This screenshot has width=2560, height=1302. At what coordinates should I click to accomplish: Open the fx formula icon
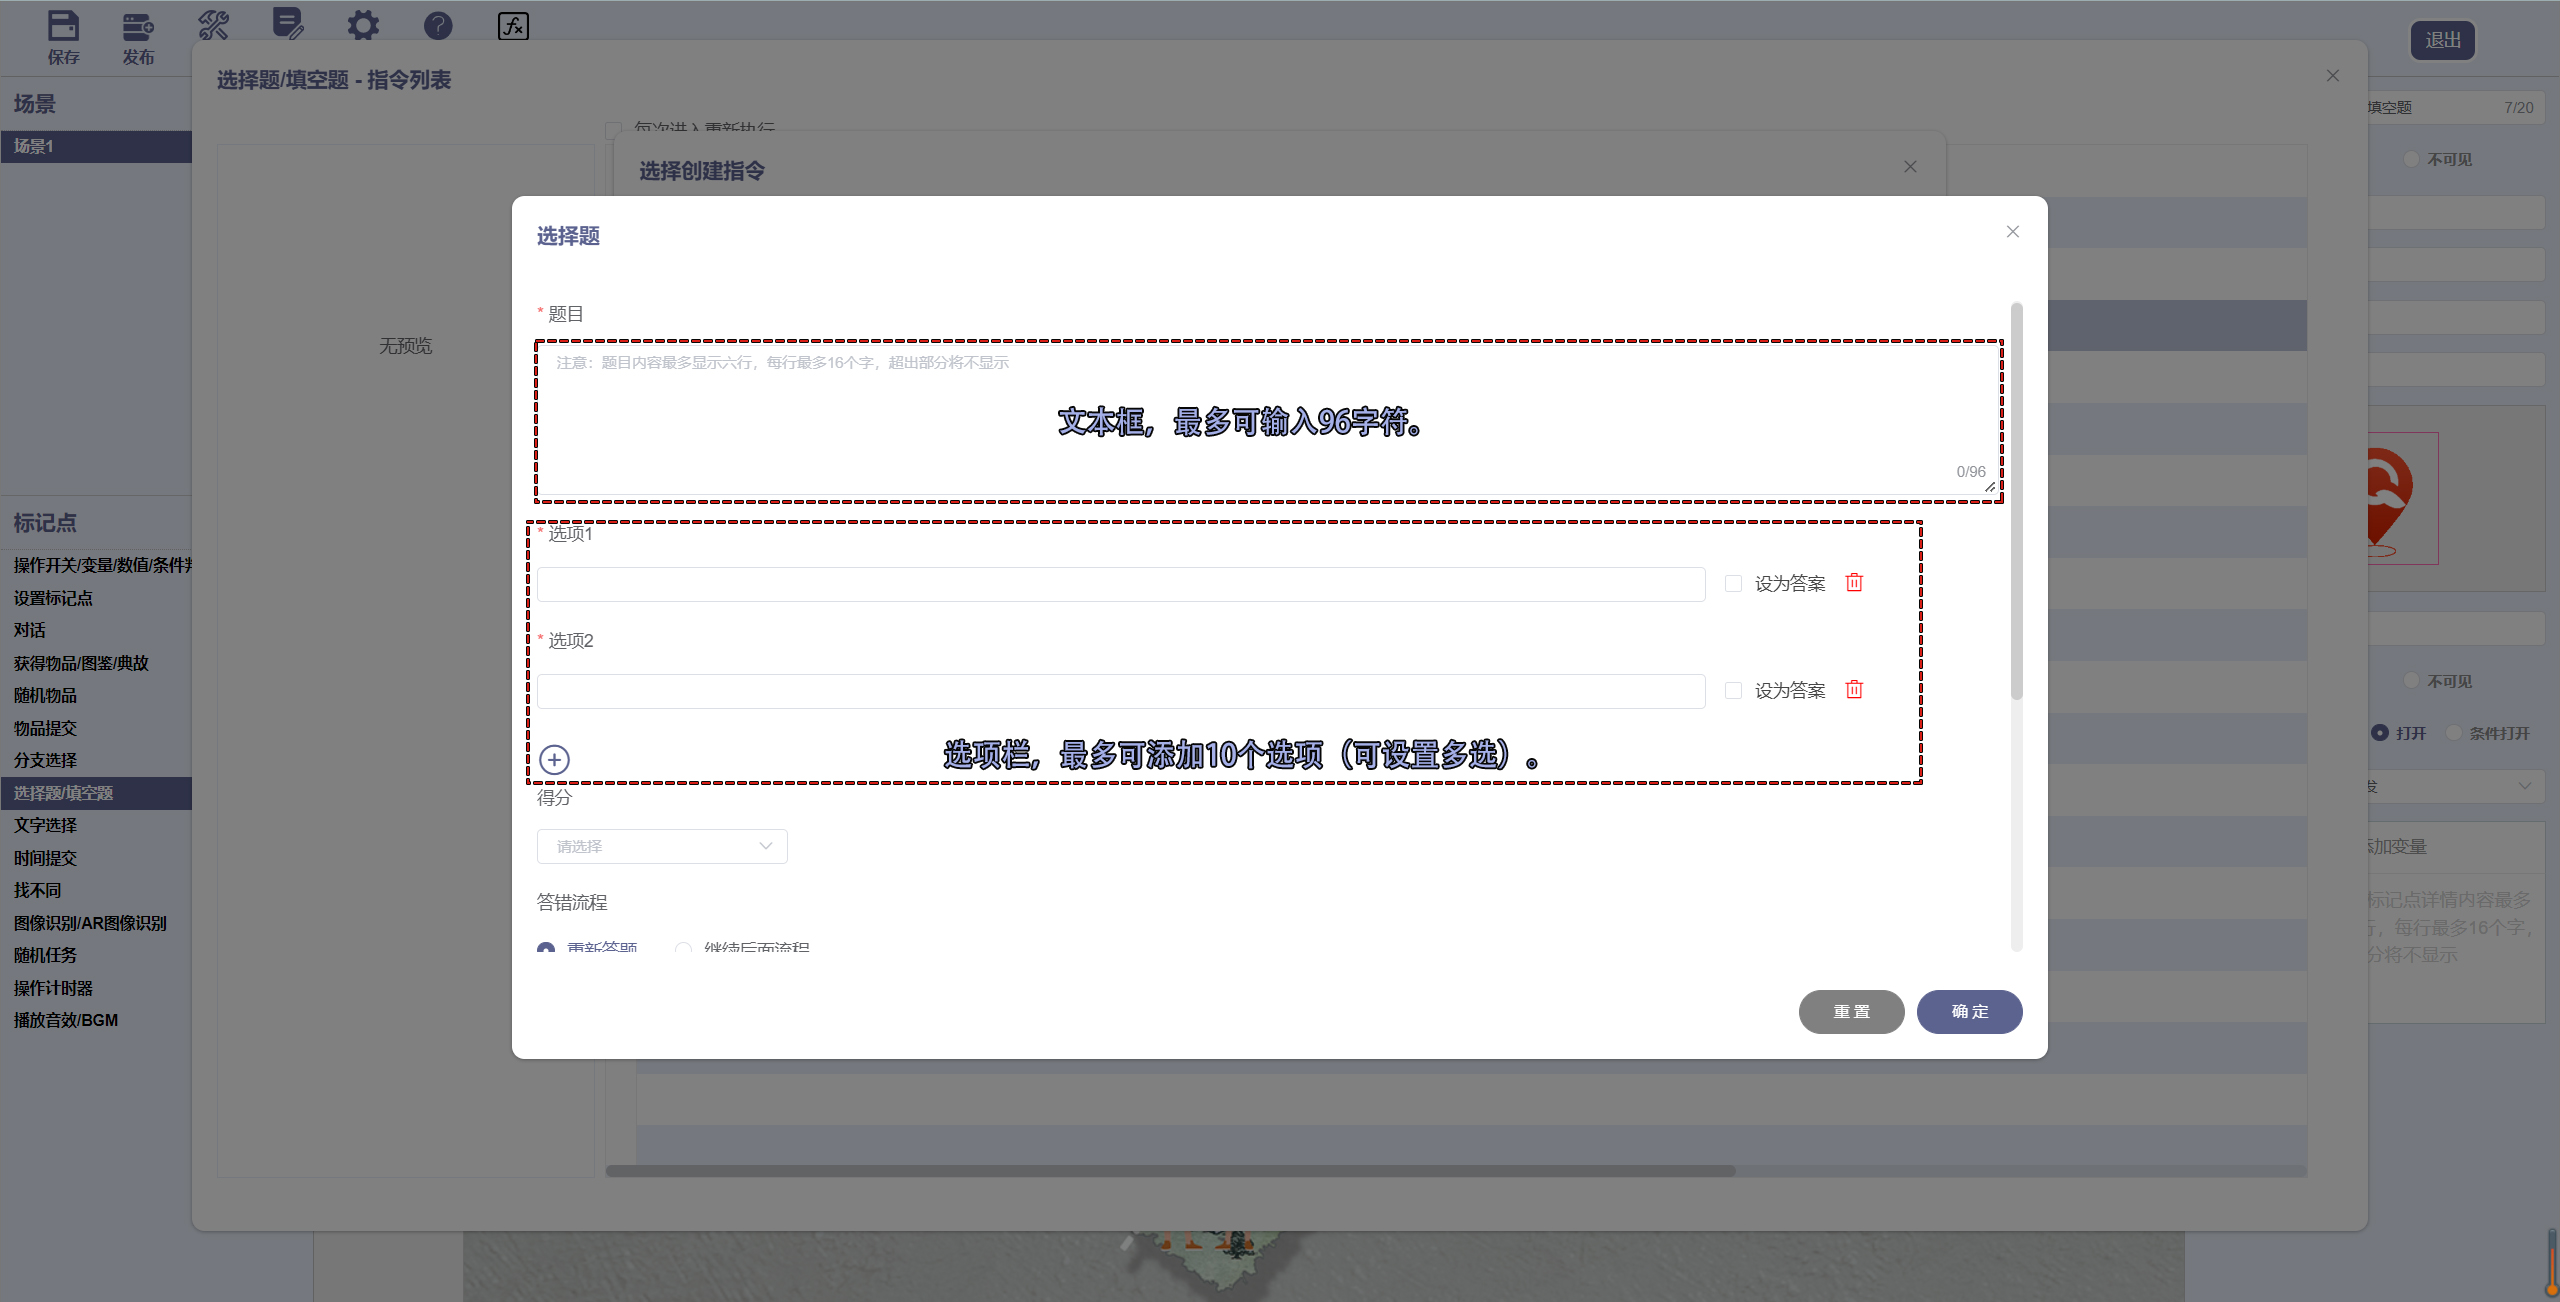pos(513,26)
